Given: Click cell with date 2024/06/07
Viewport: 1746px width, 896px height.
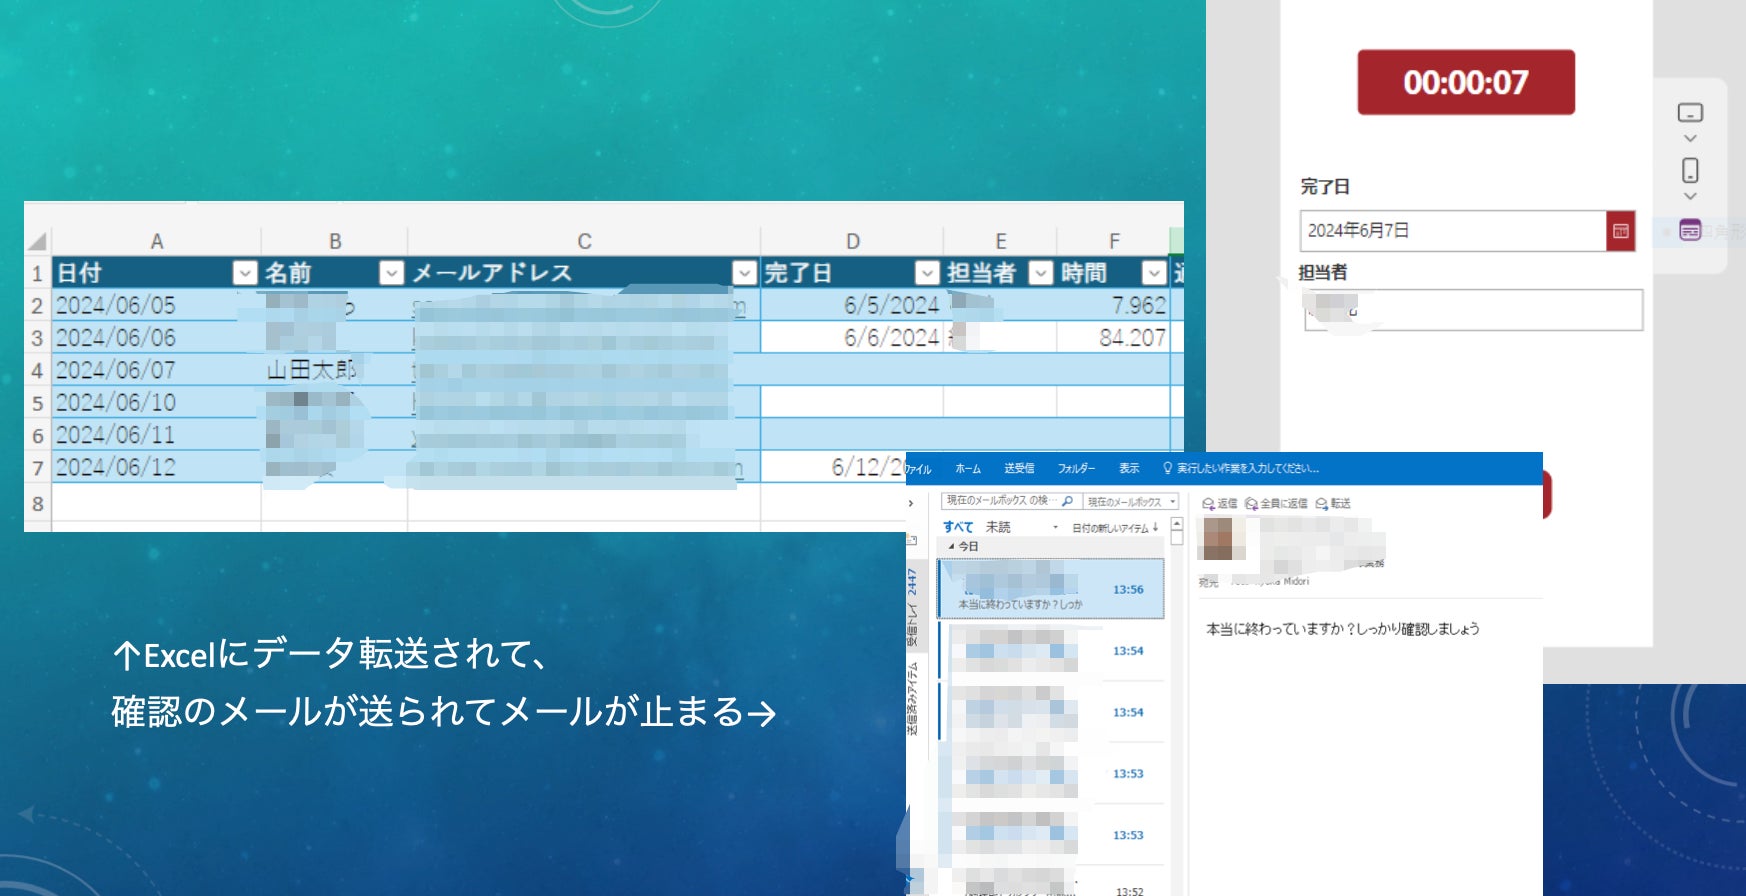Looking at the screenshot, I should 156,370.
